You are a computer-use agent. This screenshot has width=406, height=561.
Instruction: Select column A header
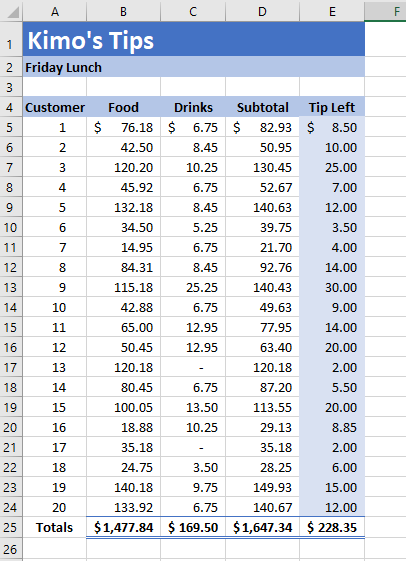[x=55, y=11]
